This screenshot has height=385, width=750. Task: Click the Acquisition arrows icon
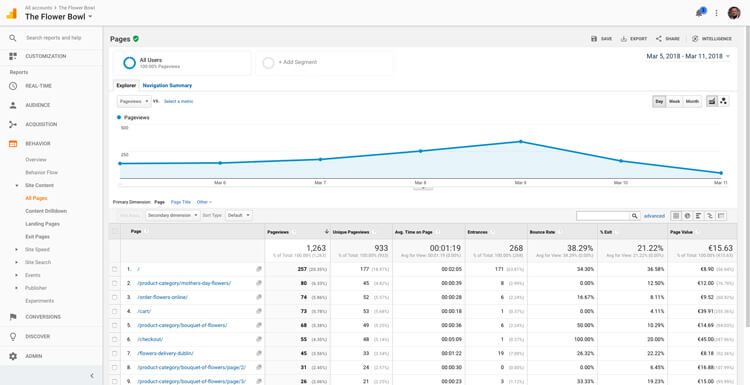point(13,124)
